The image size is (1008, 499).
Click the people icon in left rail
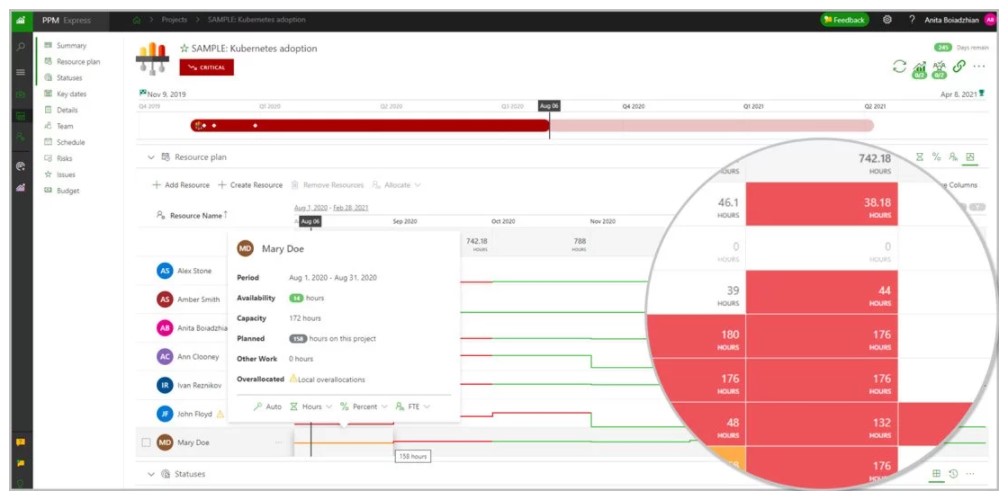coord(21,136)
